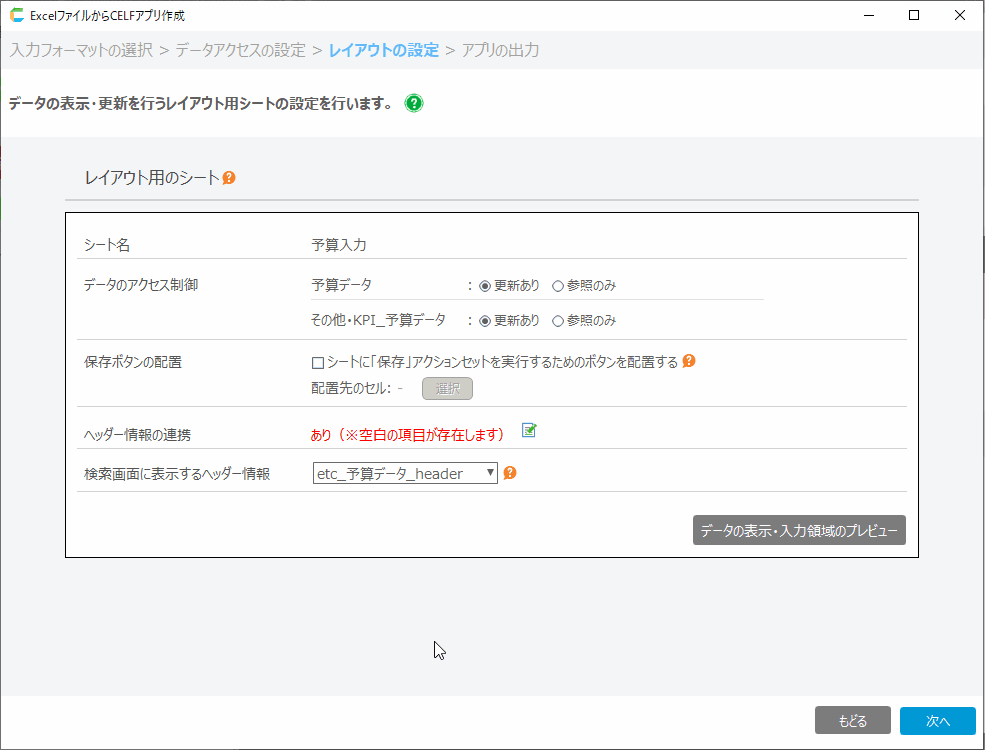Screen dimensions: 985x750
Task: Enable the 保存 button placement checkbox
Action: (x=318, y=362)
